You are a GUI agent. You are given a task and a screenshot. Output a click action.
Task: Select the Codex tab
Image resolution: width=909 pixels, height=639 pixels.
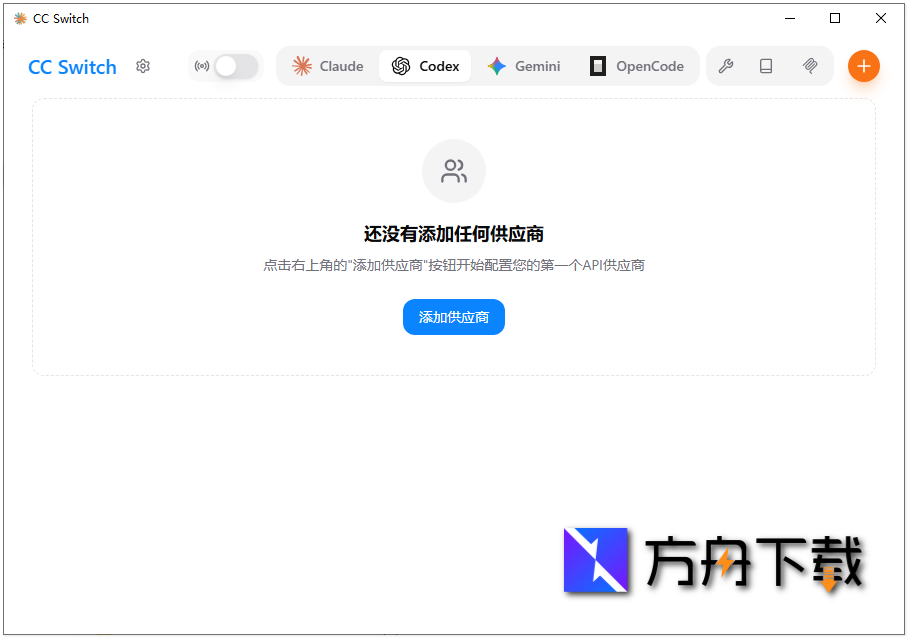425,66
